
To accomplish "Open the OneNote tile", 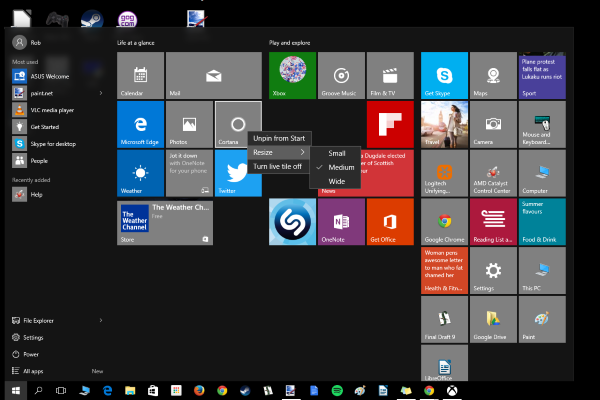I will pos(341,222).
